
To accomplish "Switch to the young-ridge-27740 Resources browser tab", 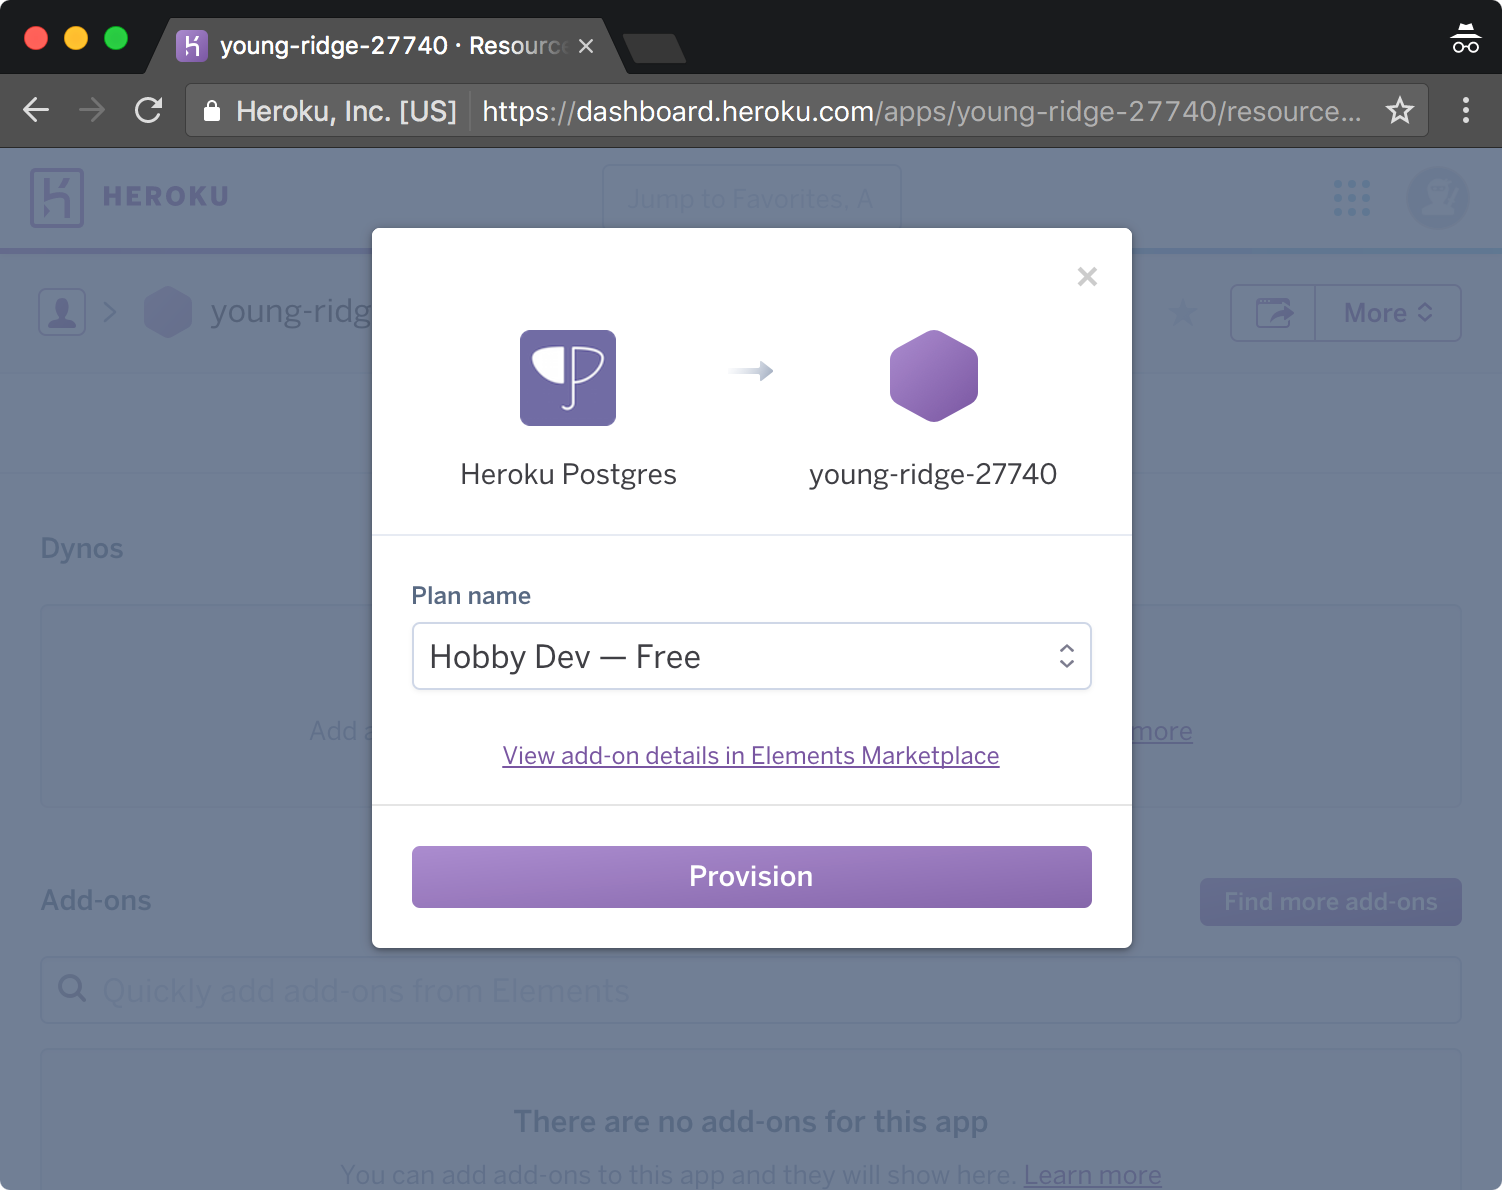I will [x=370, y=45].
